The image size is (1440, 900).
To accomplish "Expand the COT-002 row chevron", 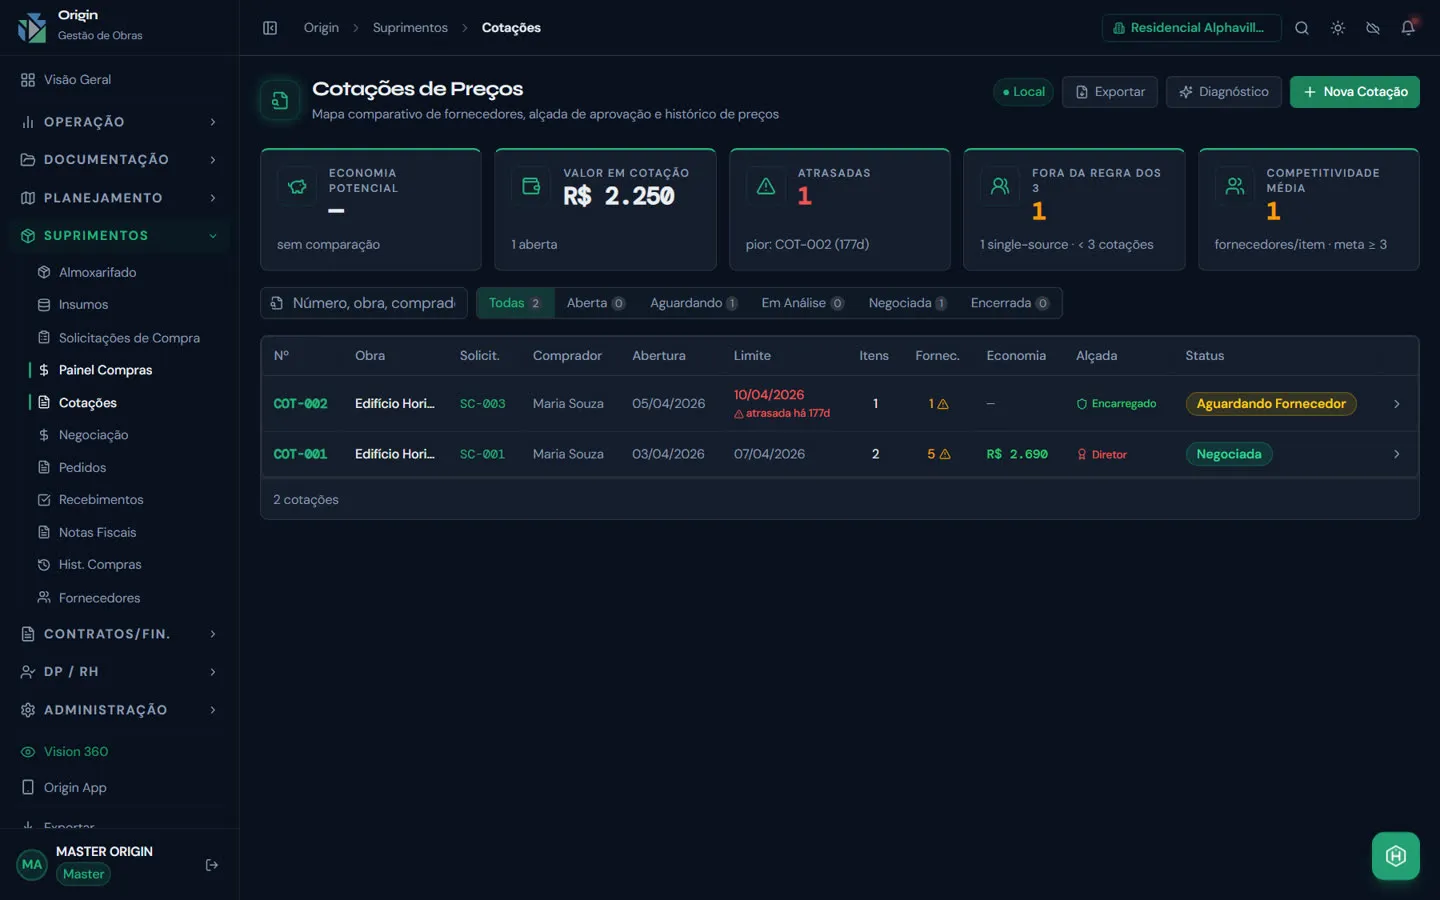I will tap(1397, 404).
